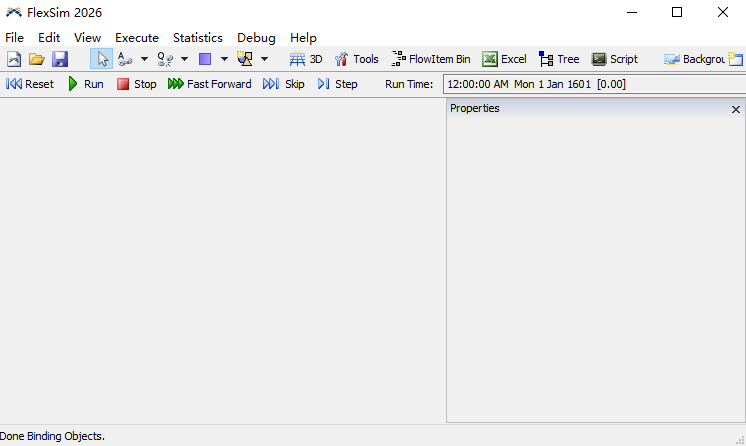Skip to the next event time
746x446 pixels.
tap(284, 84)
